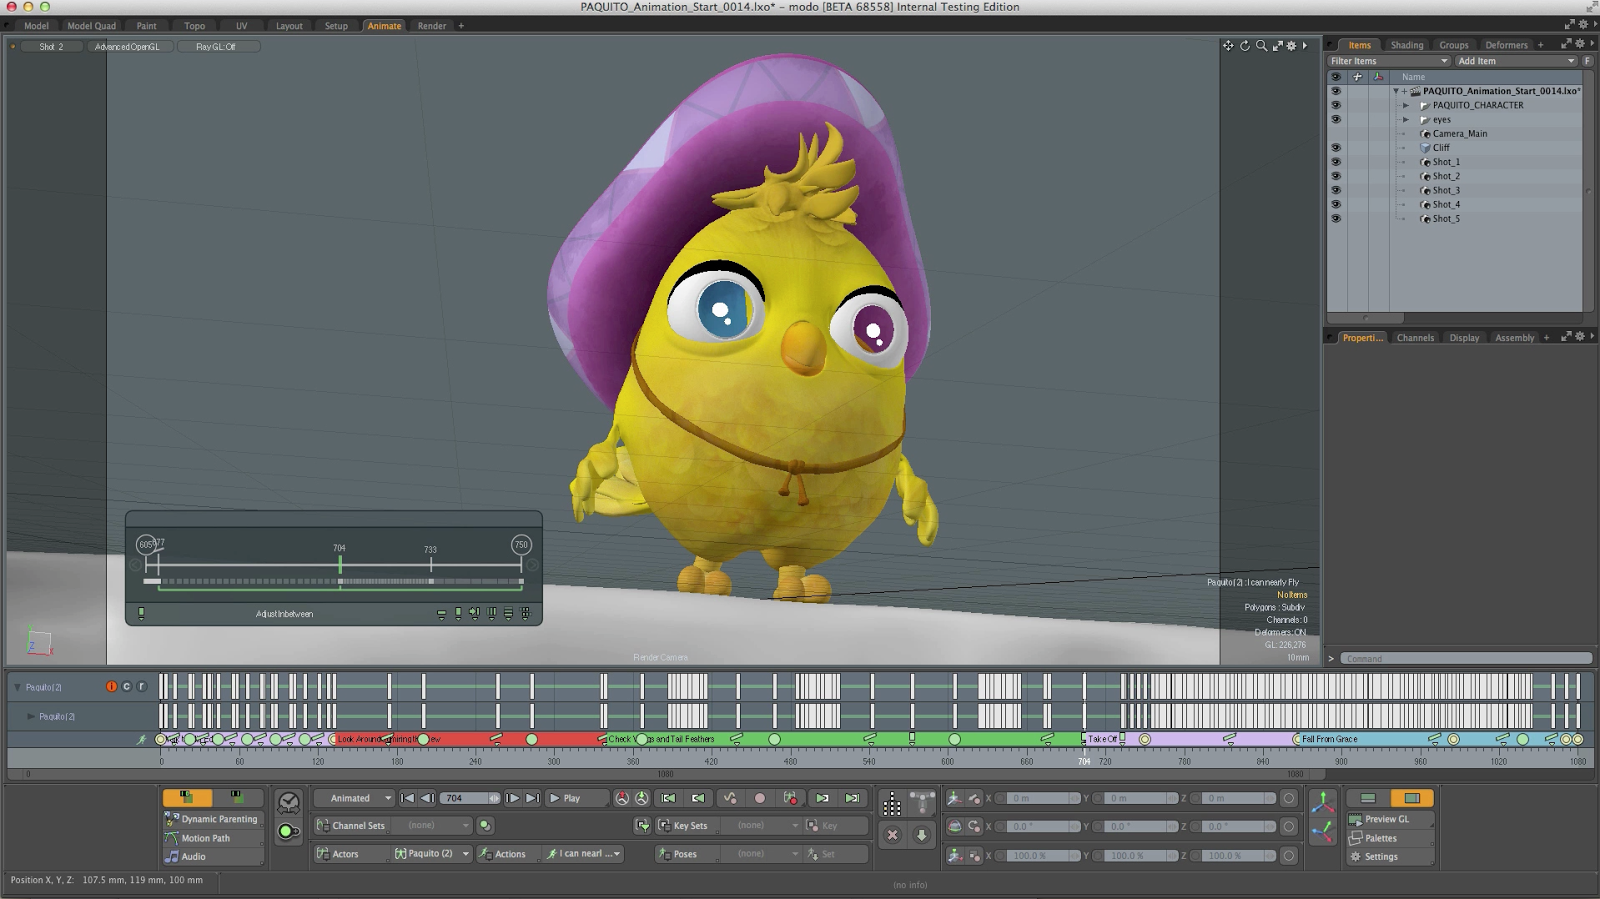Toggle the orange highlighted layout button at bottom right
The height and width of the screenshot is (899, 1600).
[x=1412, y=798]
